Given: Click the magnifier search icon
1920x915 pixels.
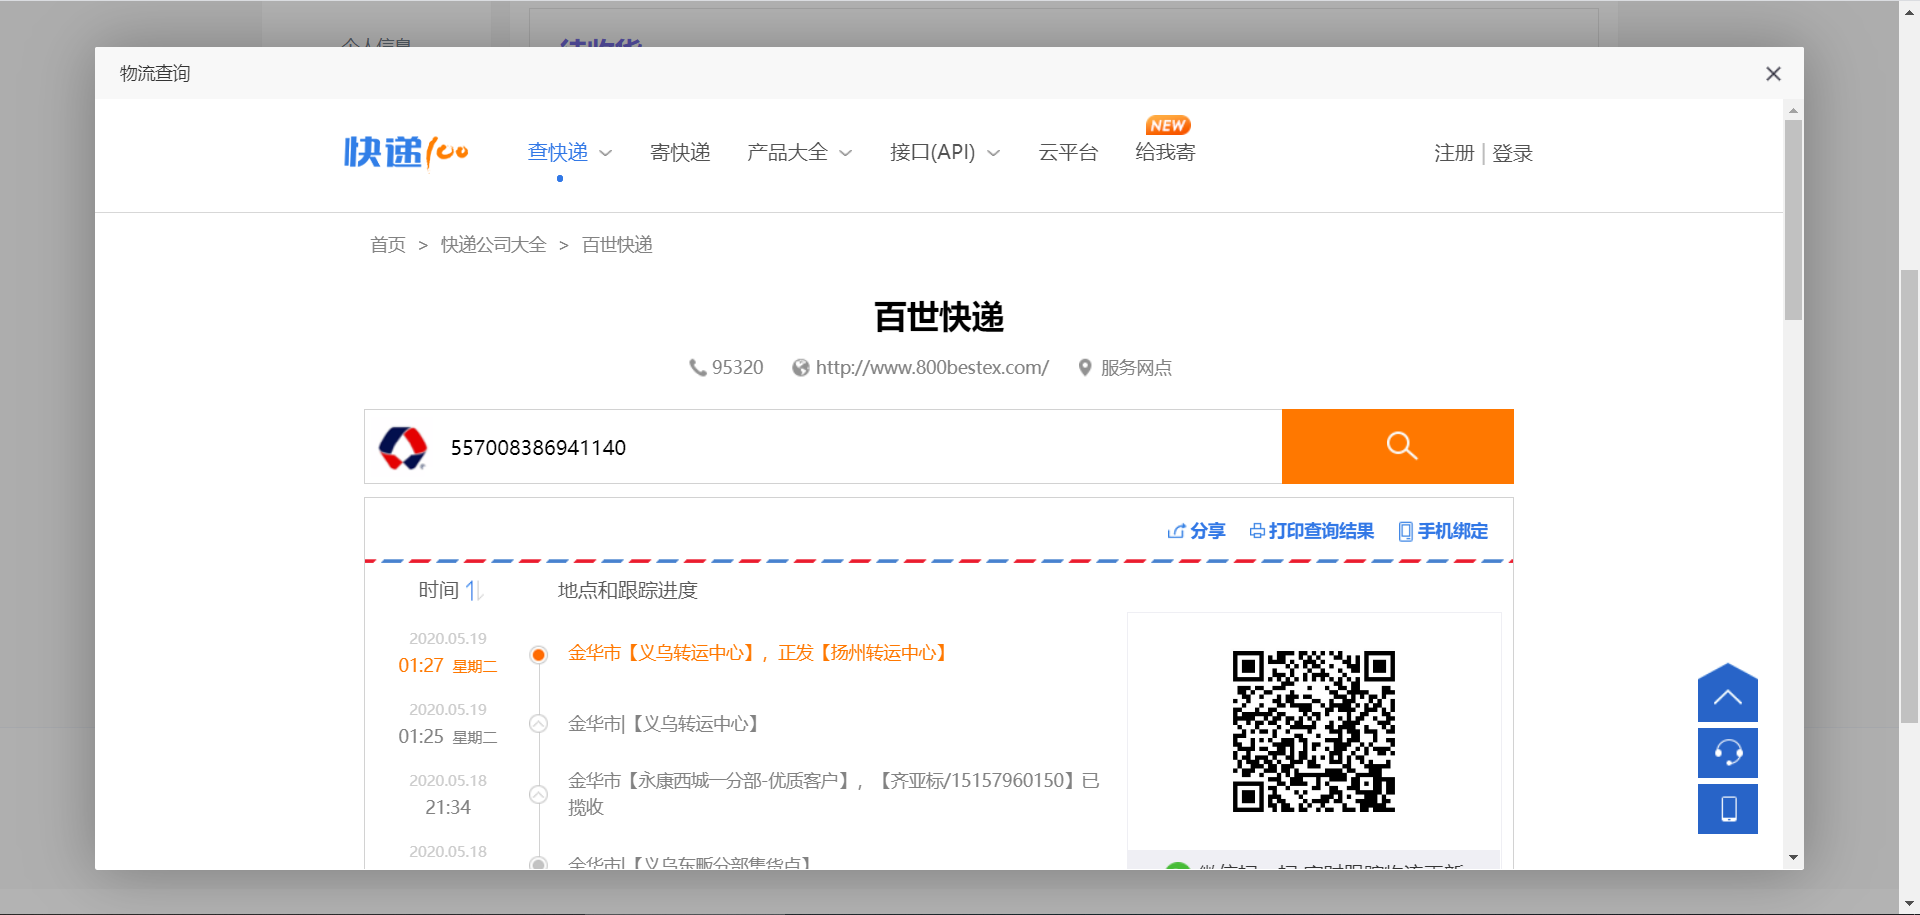Looking at the screenshot, I should coord(1402,446).
